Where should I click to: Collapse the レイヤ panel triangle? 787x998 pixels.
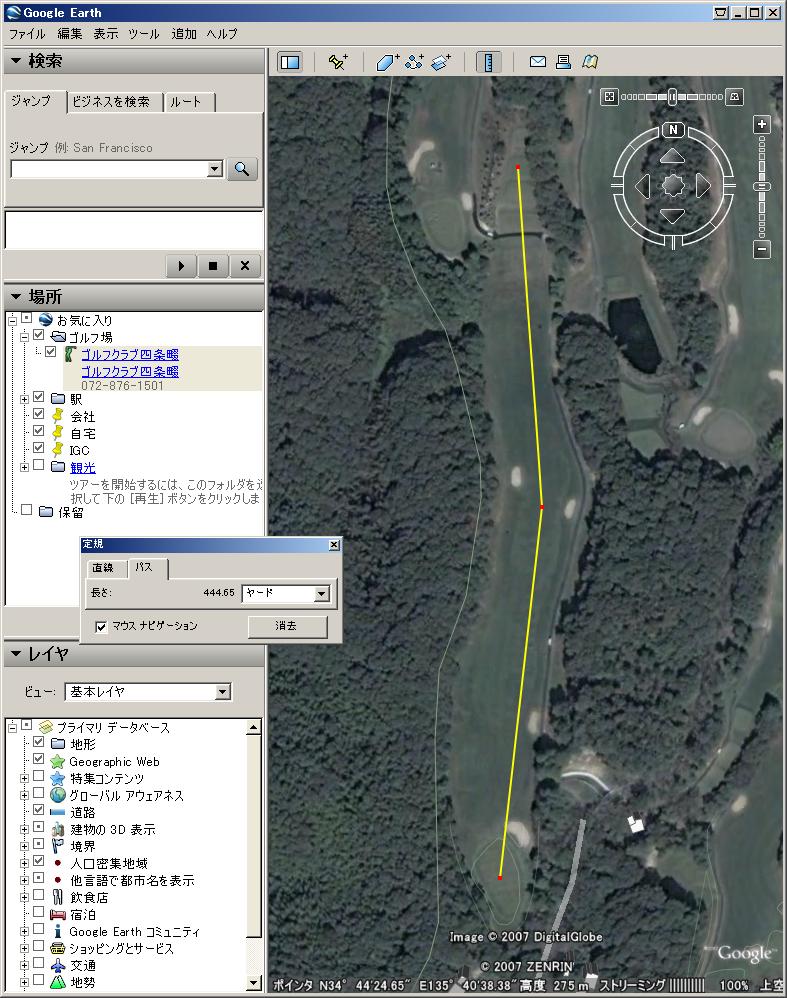[x=16, y=654]
